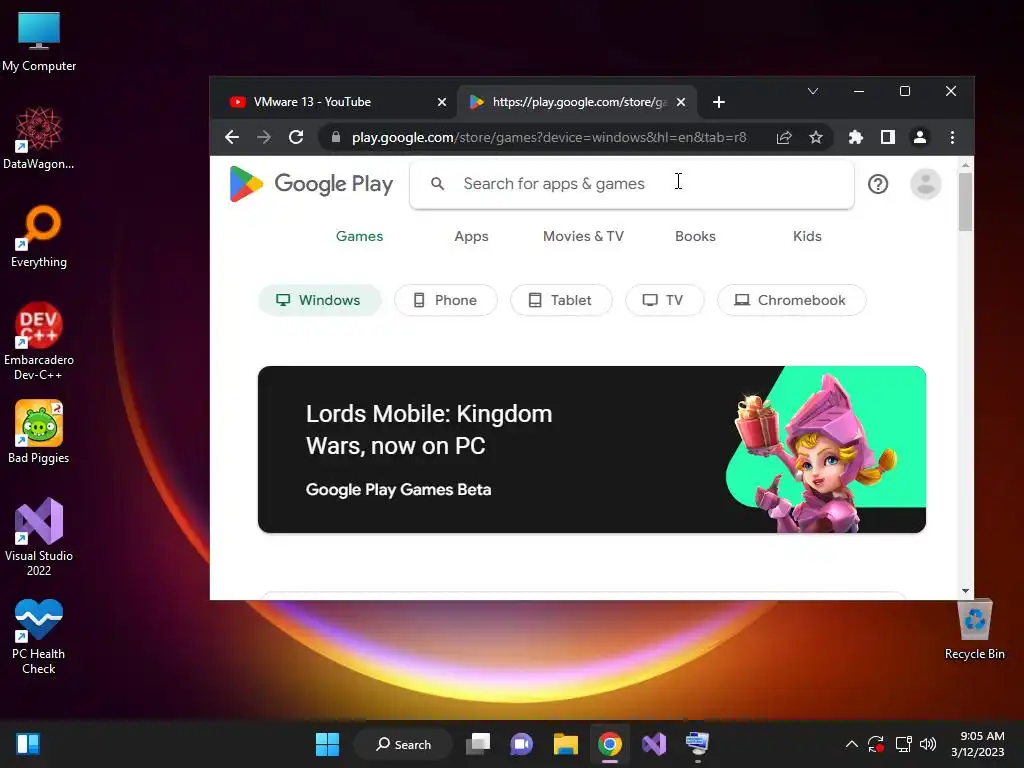Click the taskbar Search box

(x=403, y=744)
